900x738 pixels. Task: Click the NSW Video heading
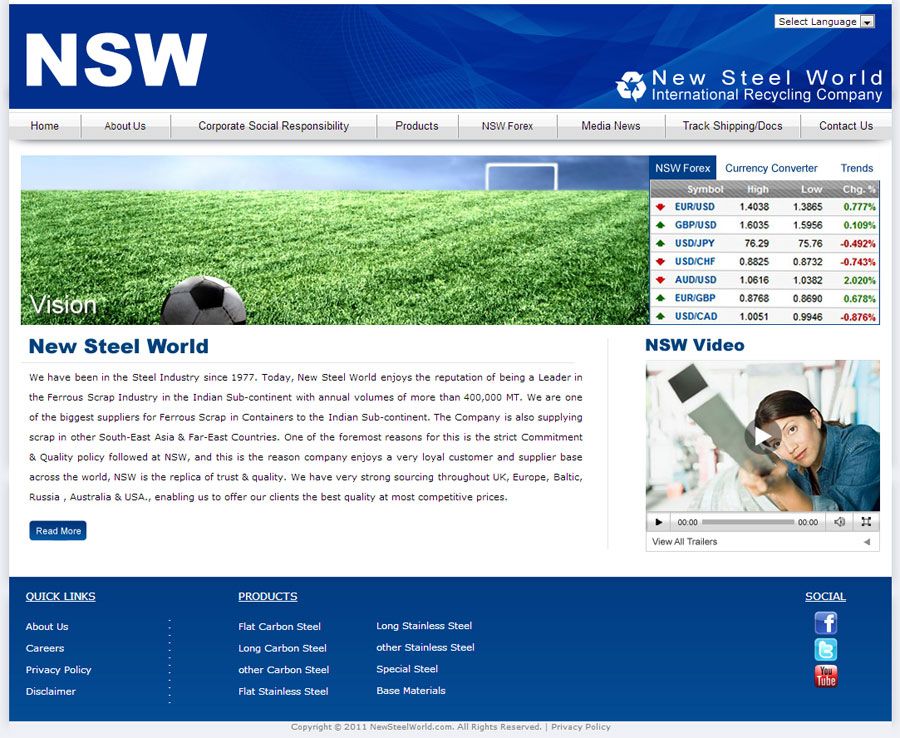pyautogui.click(x=695, y=345)
